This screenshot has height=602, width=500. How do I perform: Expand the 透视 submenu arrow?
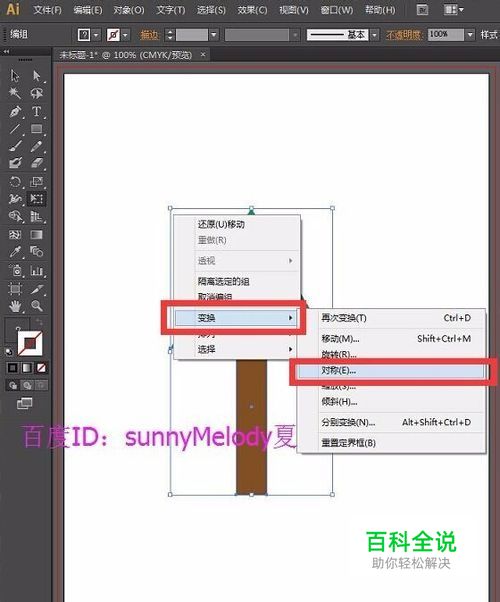[x=291, y=261]
